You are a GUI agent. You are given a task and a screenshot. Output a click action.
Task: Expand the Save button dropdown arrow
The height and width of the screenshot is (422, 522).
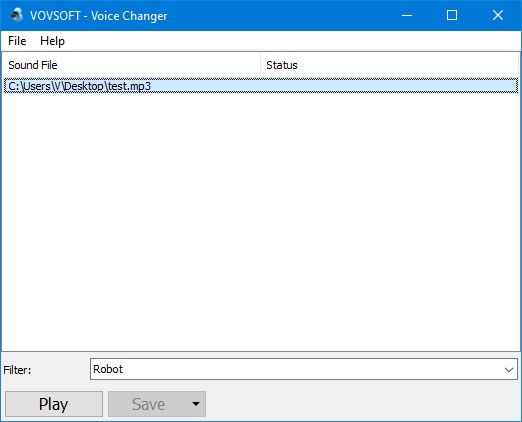(196, 404)
